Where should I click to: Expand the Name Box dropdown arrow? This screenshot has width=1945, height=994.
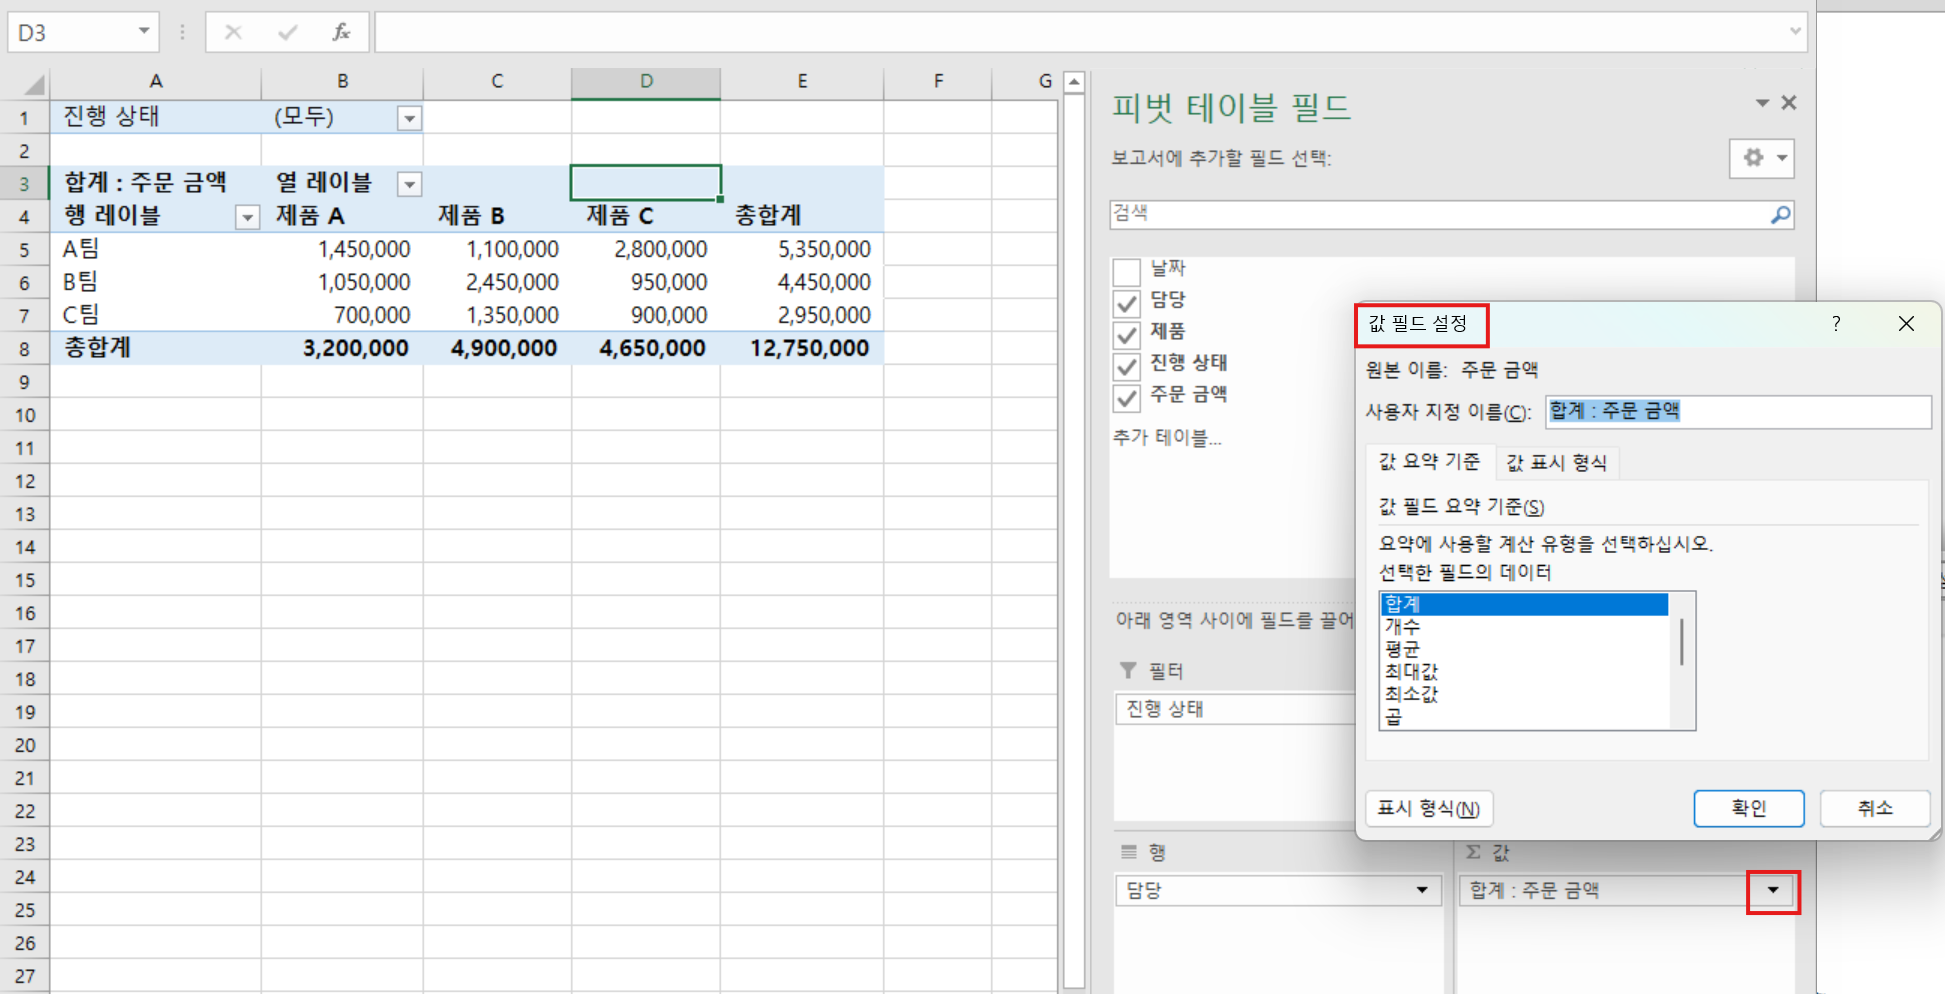[x=143, y=32]
